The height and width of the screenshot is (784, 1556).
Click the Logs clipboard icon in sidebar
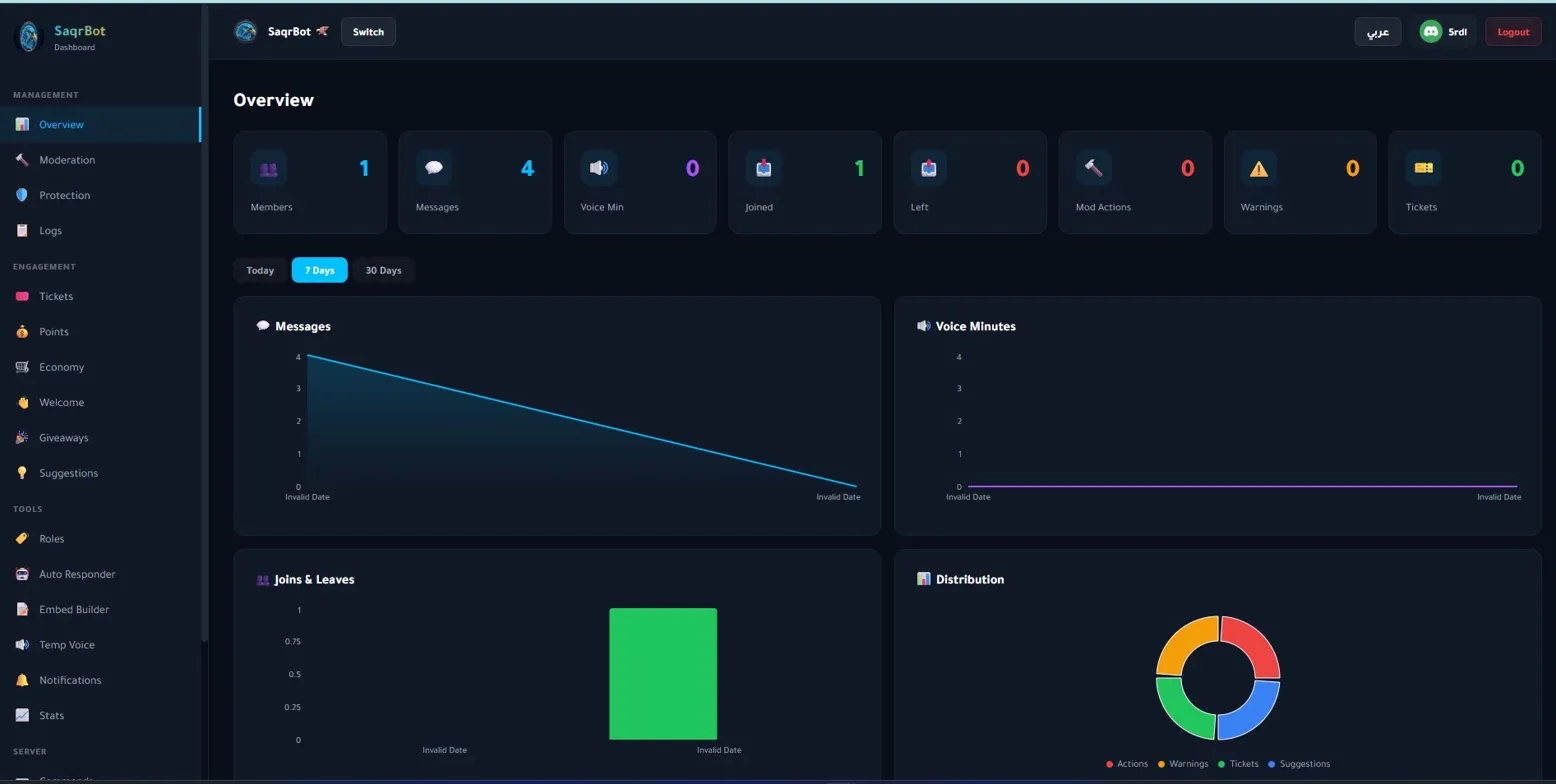coord(22,231)
